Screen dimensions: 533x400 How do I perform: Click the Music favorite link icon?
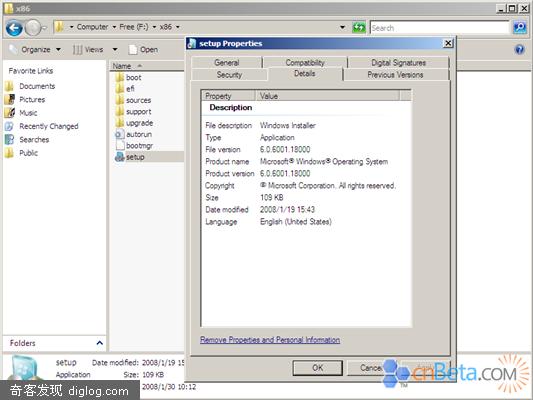[x=10, y=112]
